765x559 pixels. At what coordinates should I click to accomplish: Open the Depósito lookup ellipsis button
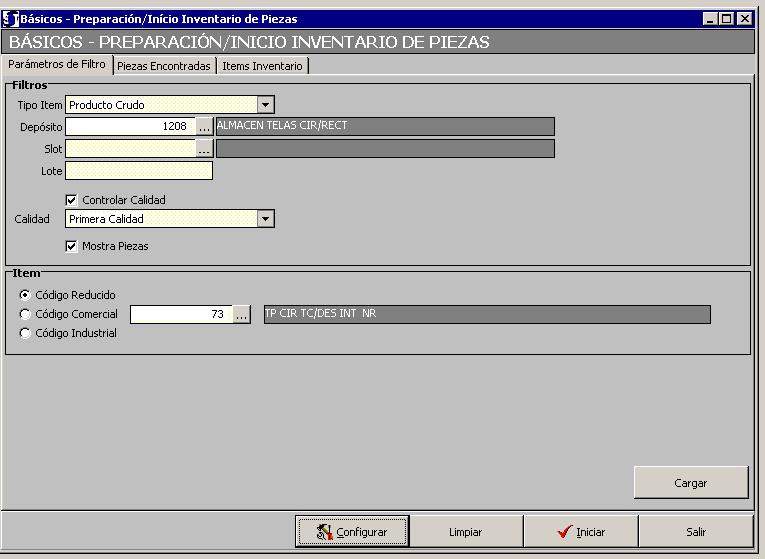click(x=204, y=127)
